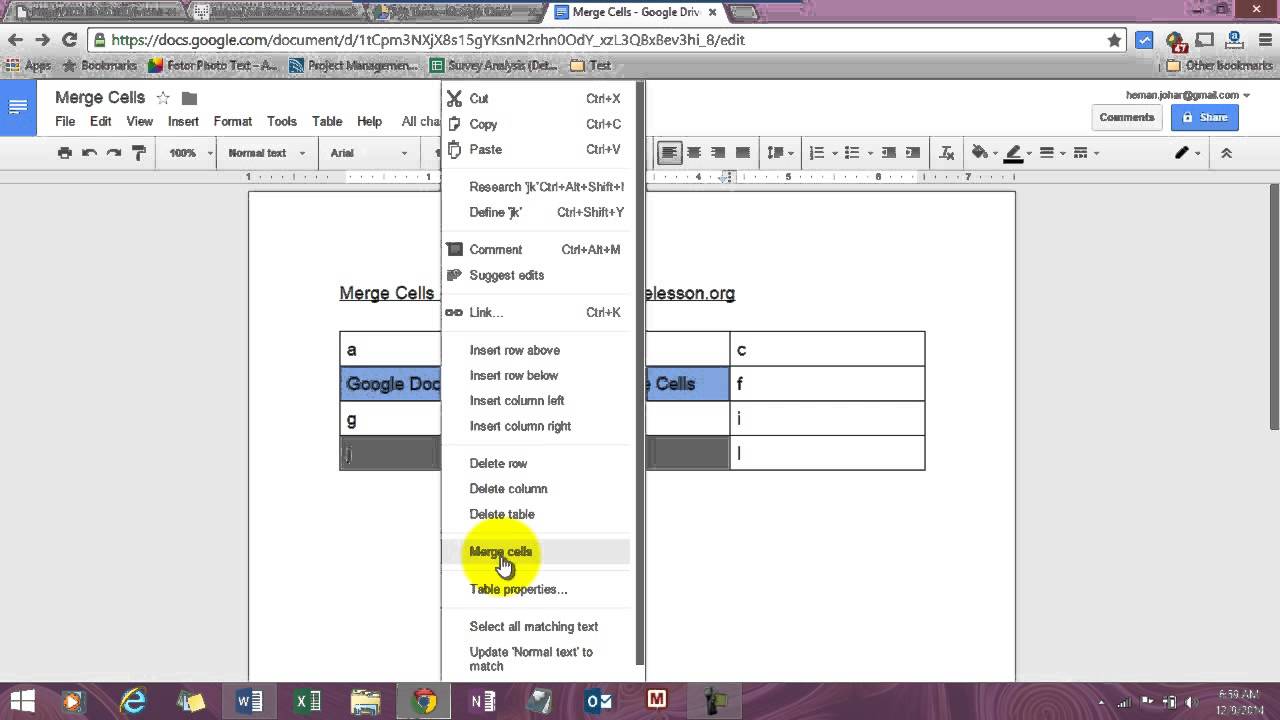
Task: Select Insert column right
Action: [x=536, y=426]
